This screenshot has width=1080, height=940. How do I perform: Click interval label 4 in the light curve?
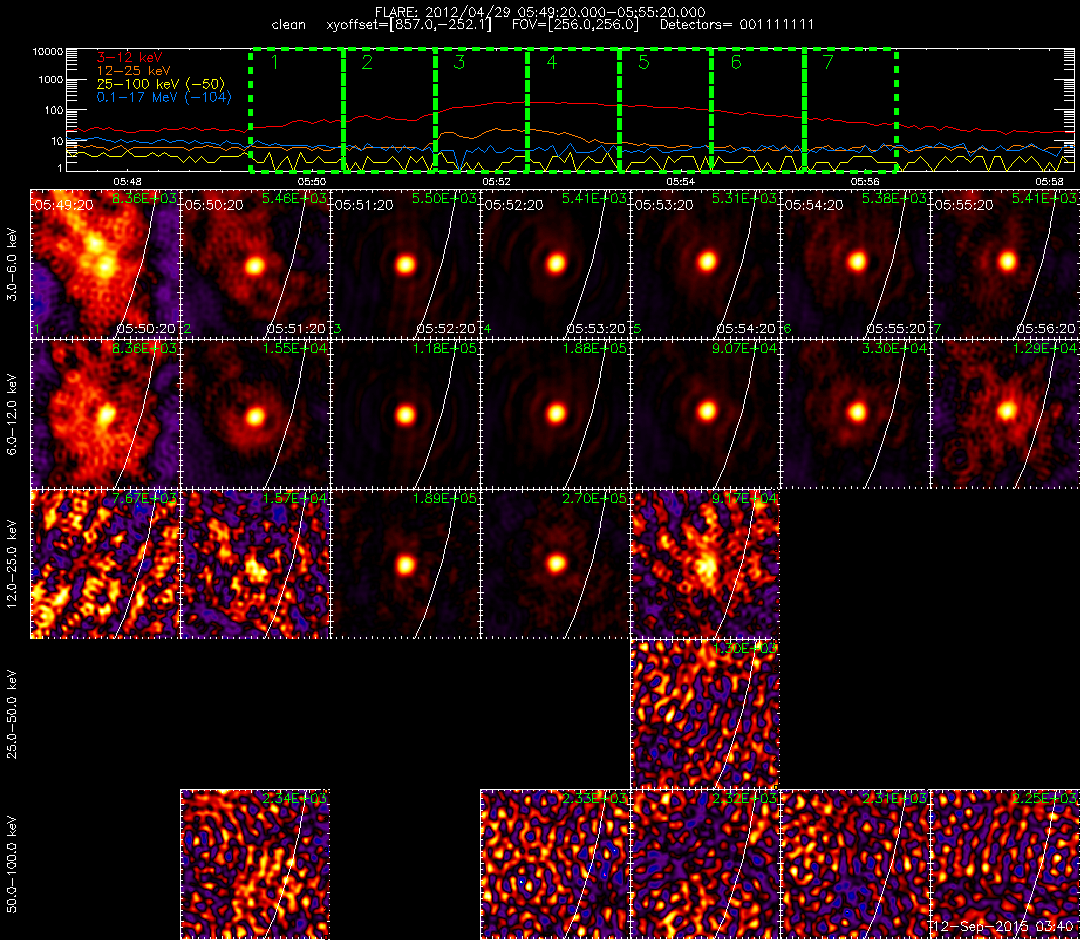pyautogui.click(x=552, y=62)
